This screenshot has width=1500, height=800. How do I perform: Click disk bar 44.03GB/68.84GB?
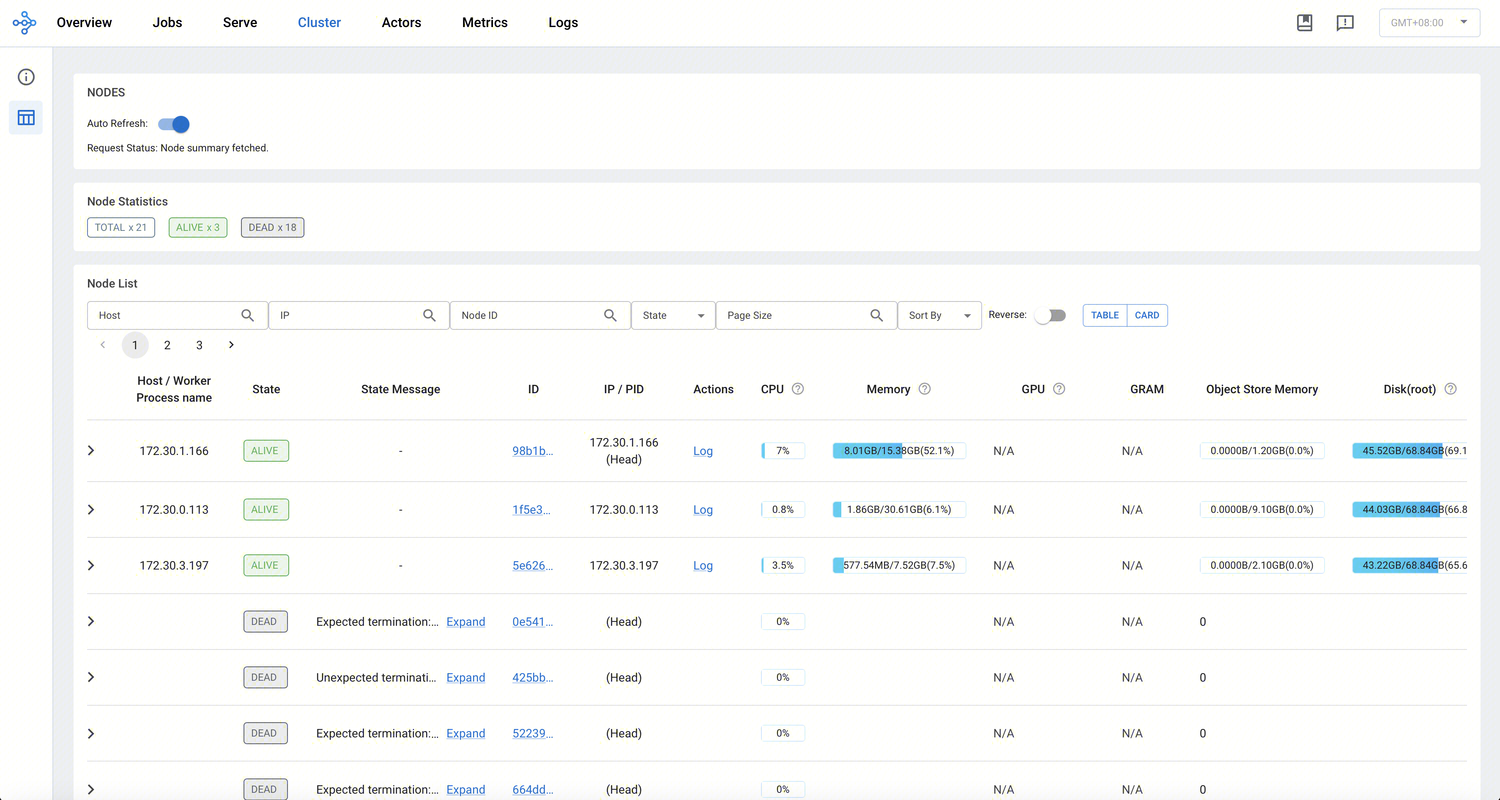[x=1409, y=509]
